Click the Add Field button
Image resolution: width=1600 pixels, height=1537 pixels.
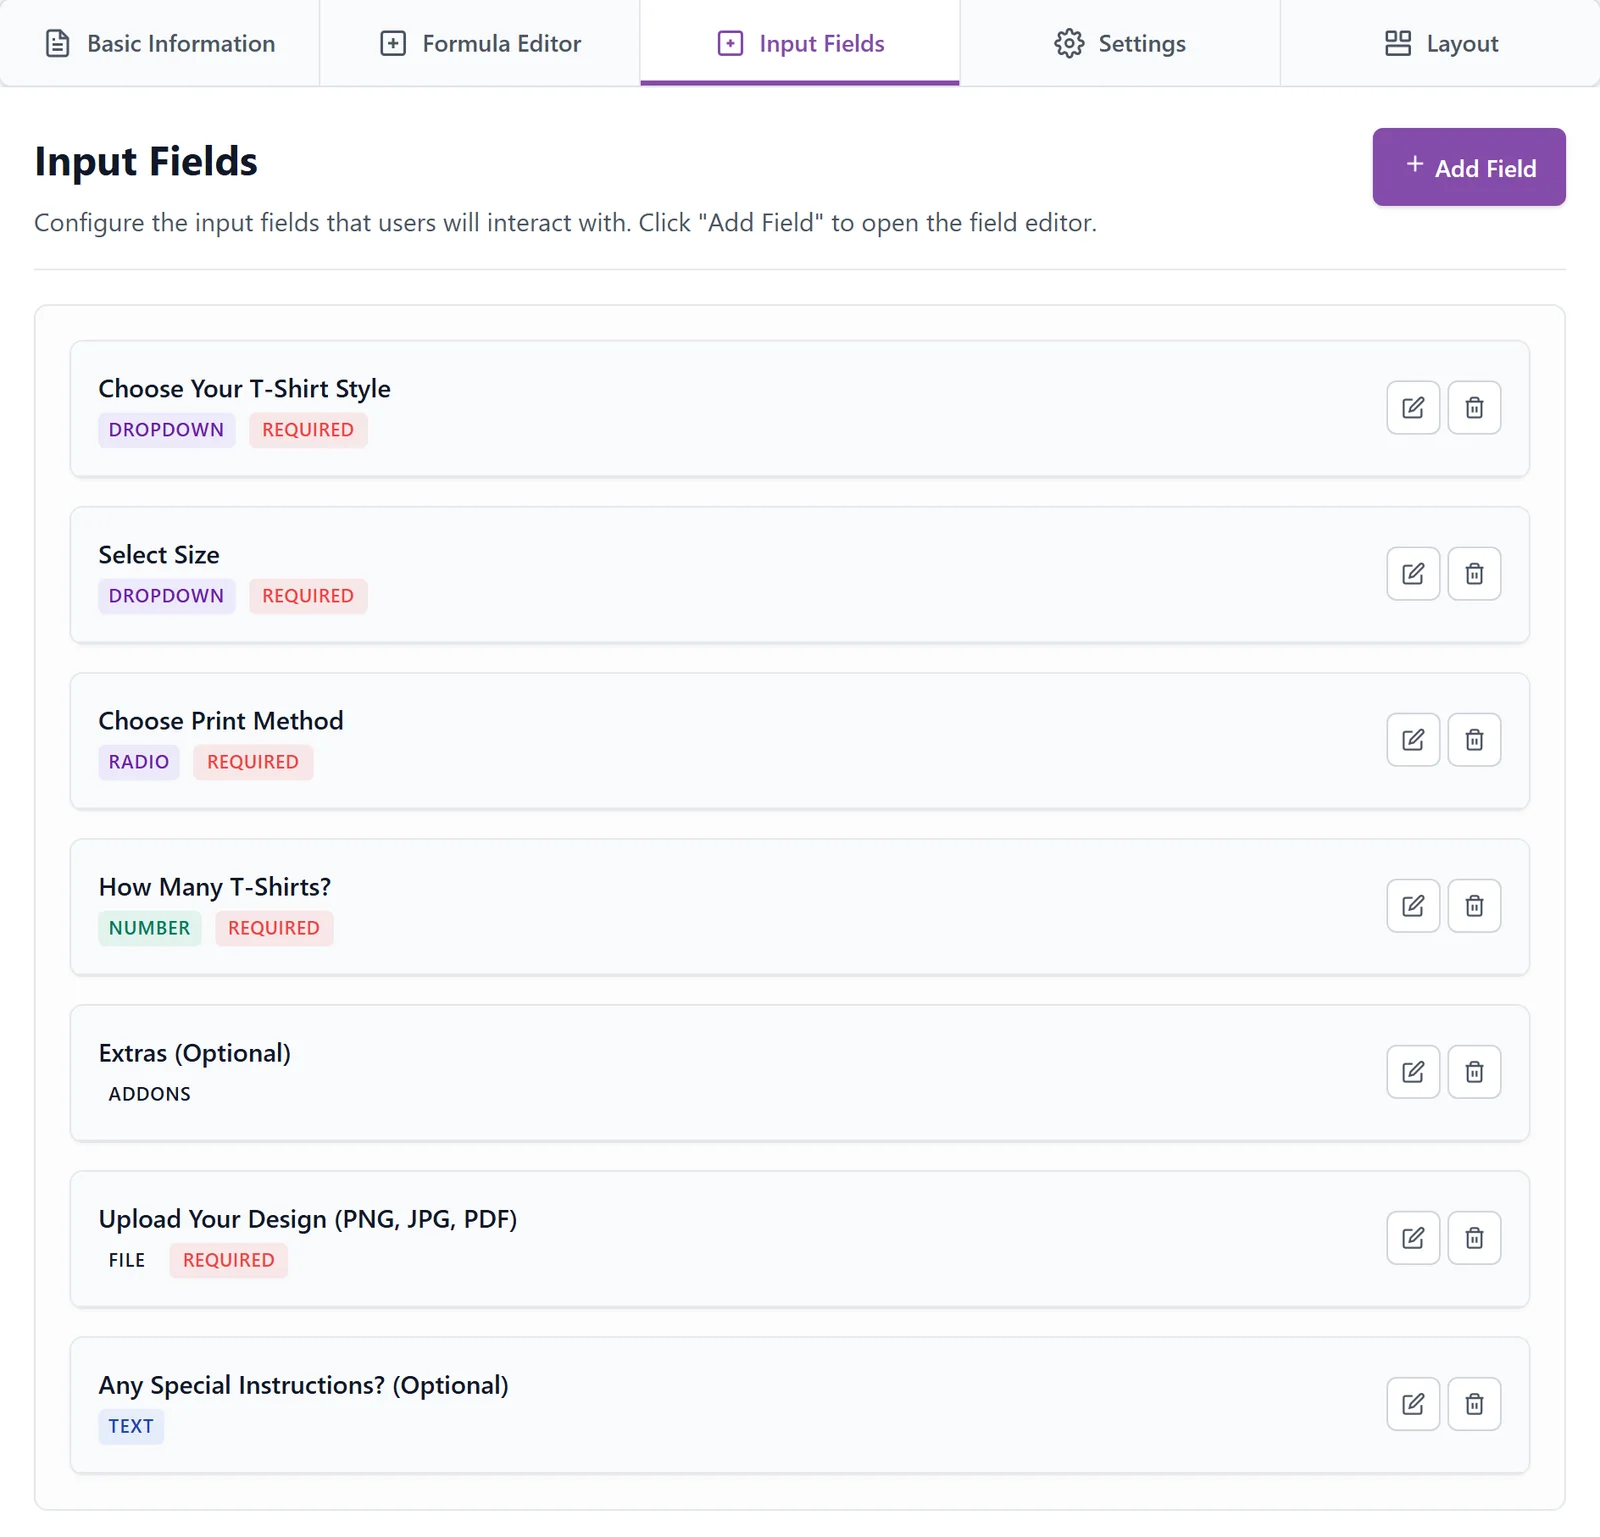(x=1469, y=167)
